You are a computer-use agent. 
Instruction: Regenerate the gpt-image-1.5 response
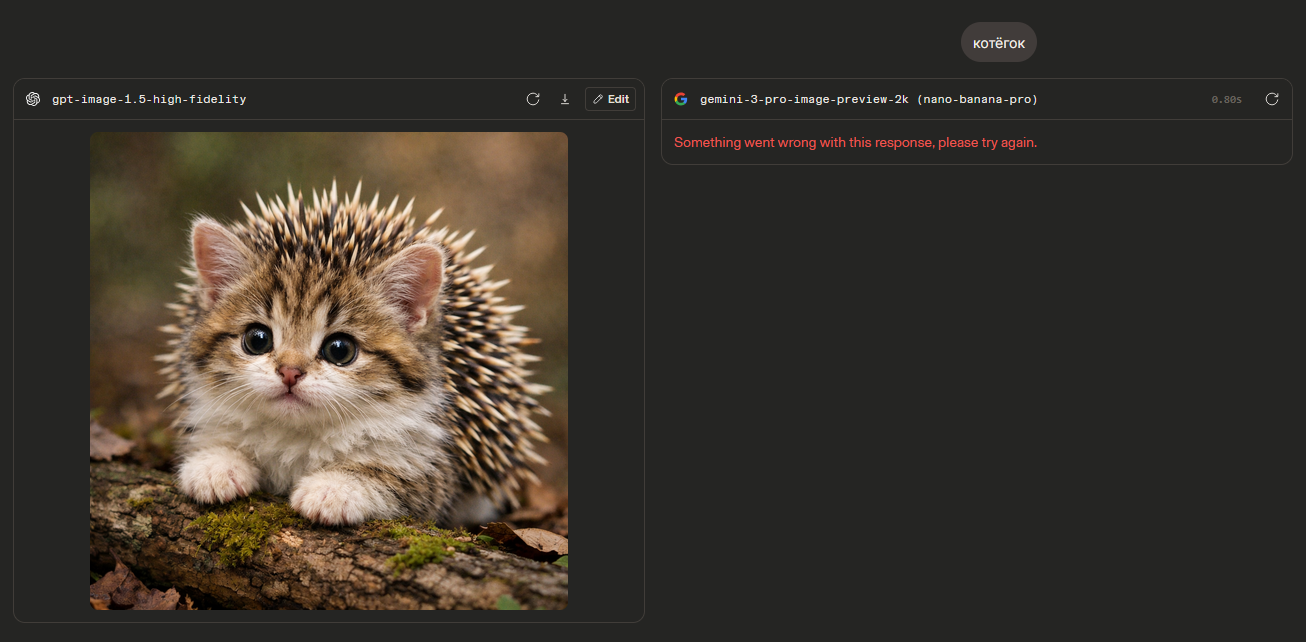click(x=533, y=99)
